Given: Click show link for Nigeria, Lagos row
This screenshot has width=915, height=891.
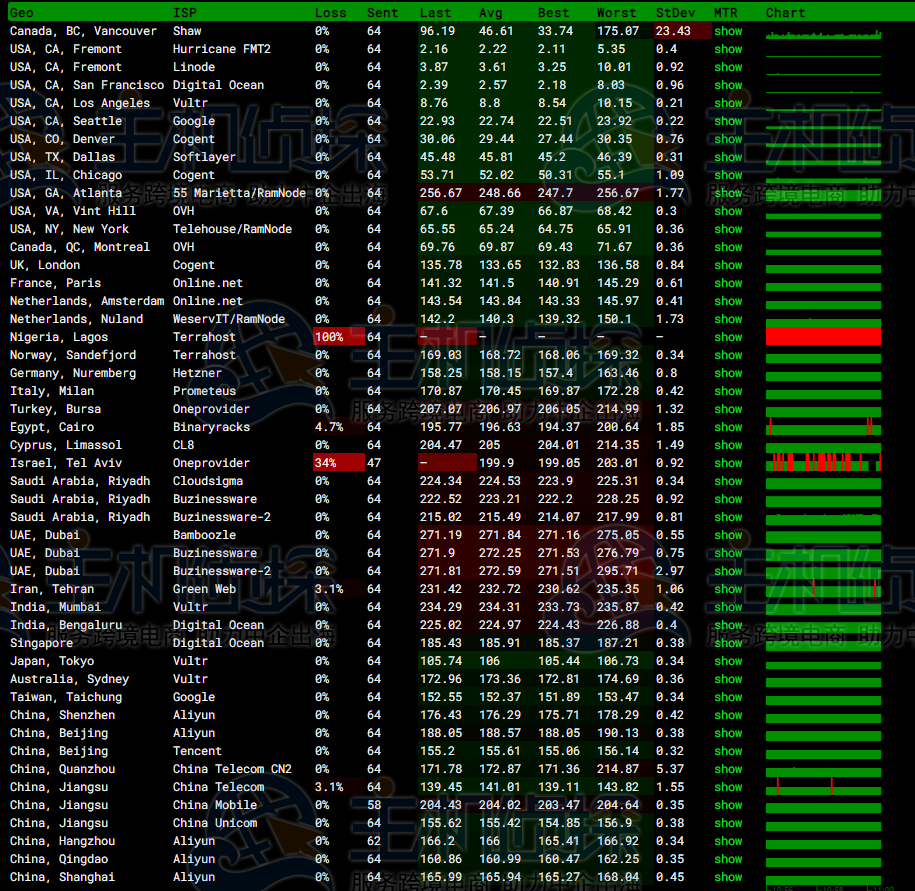Looking at the screenshot, I should pyautogui.click(x=728, y=337).
